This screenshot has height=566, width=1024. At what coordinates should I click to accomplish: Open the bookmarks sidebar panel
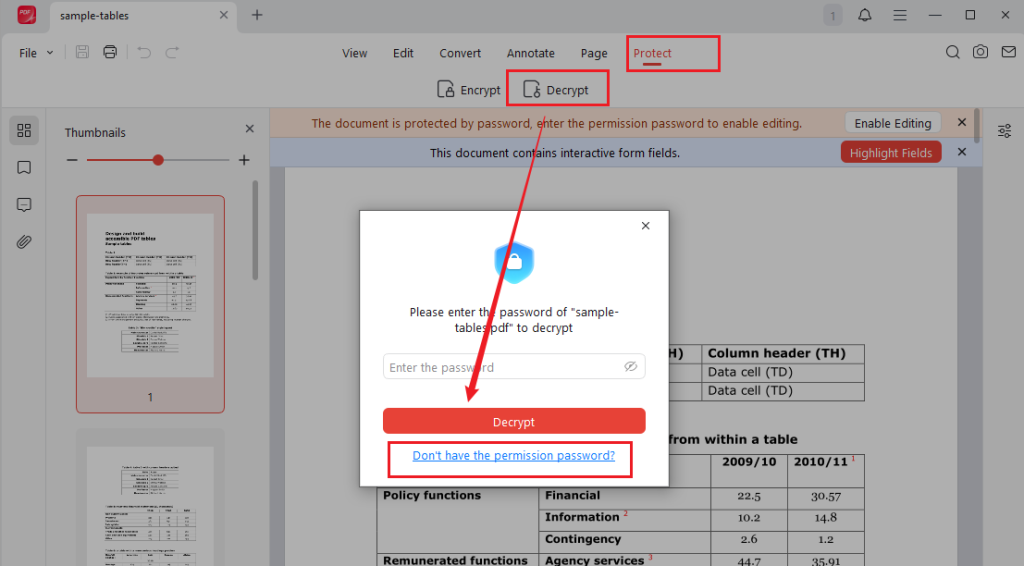point(24,168)
